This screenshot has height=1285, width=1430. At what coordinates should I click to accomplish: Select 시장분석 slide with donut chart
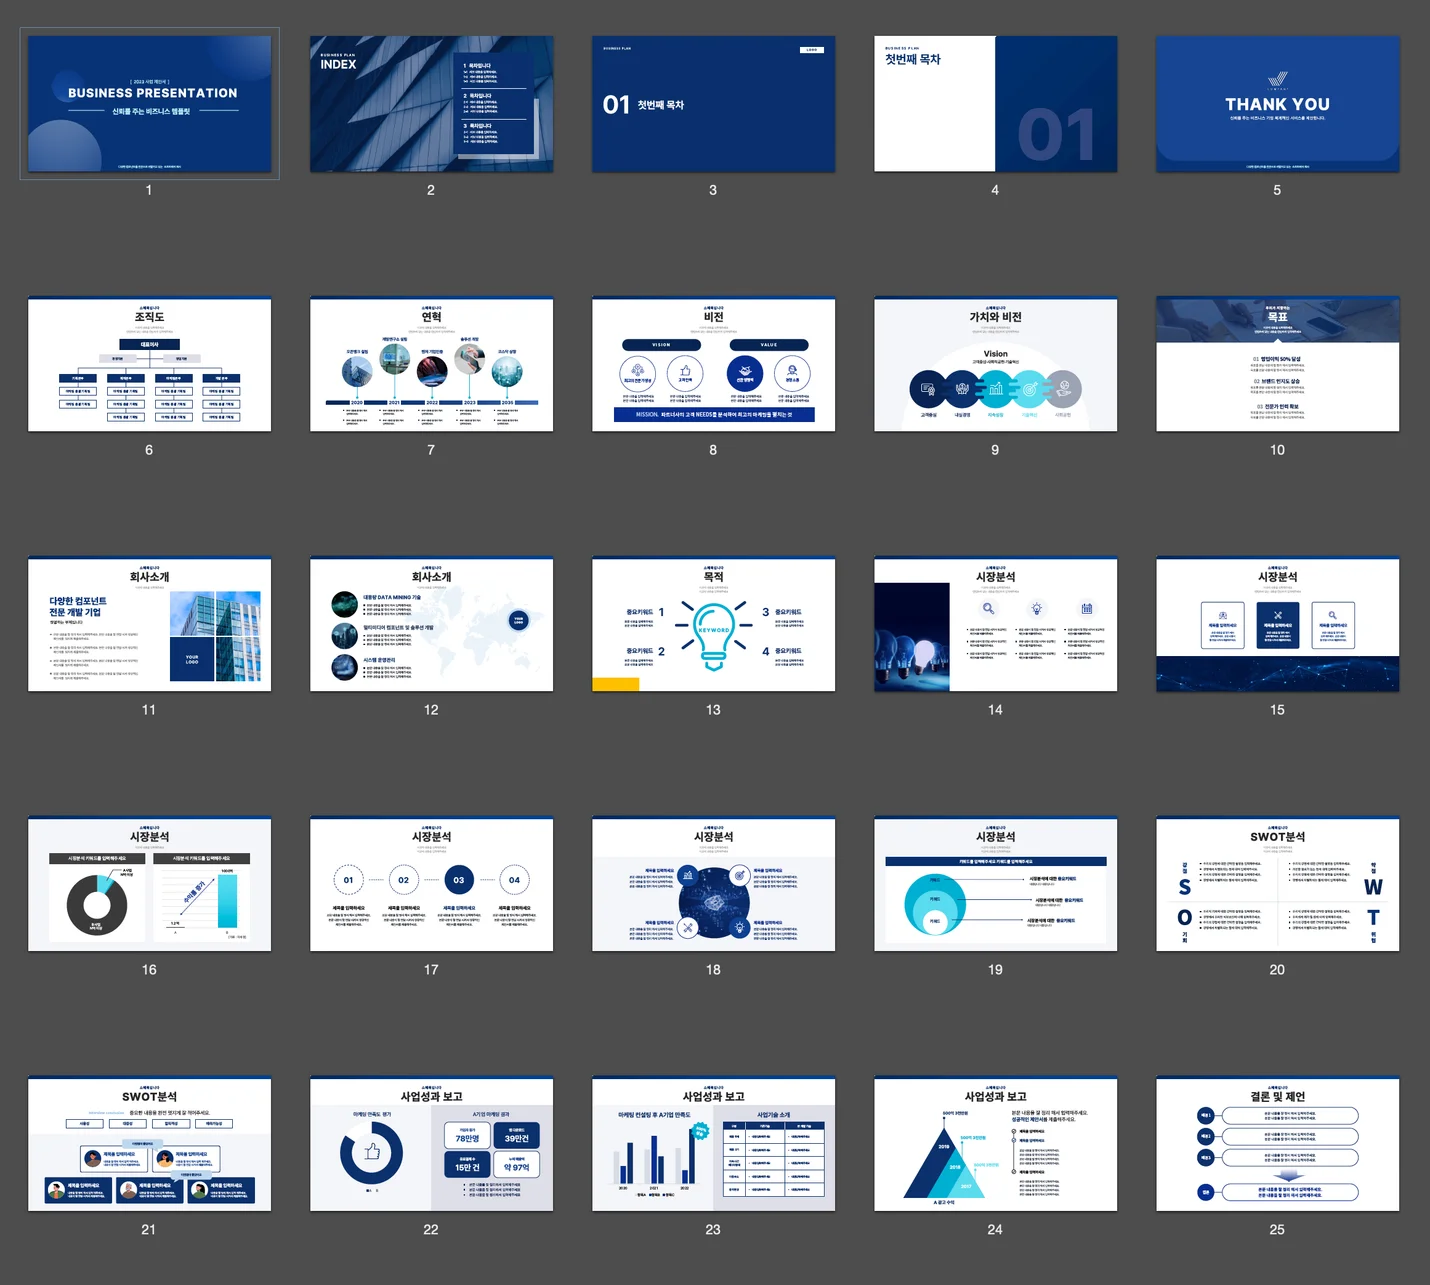(x=149, y=884)
